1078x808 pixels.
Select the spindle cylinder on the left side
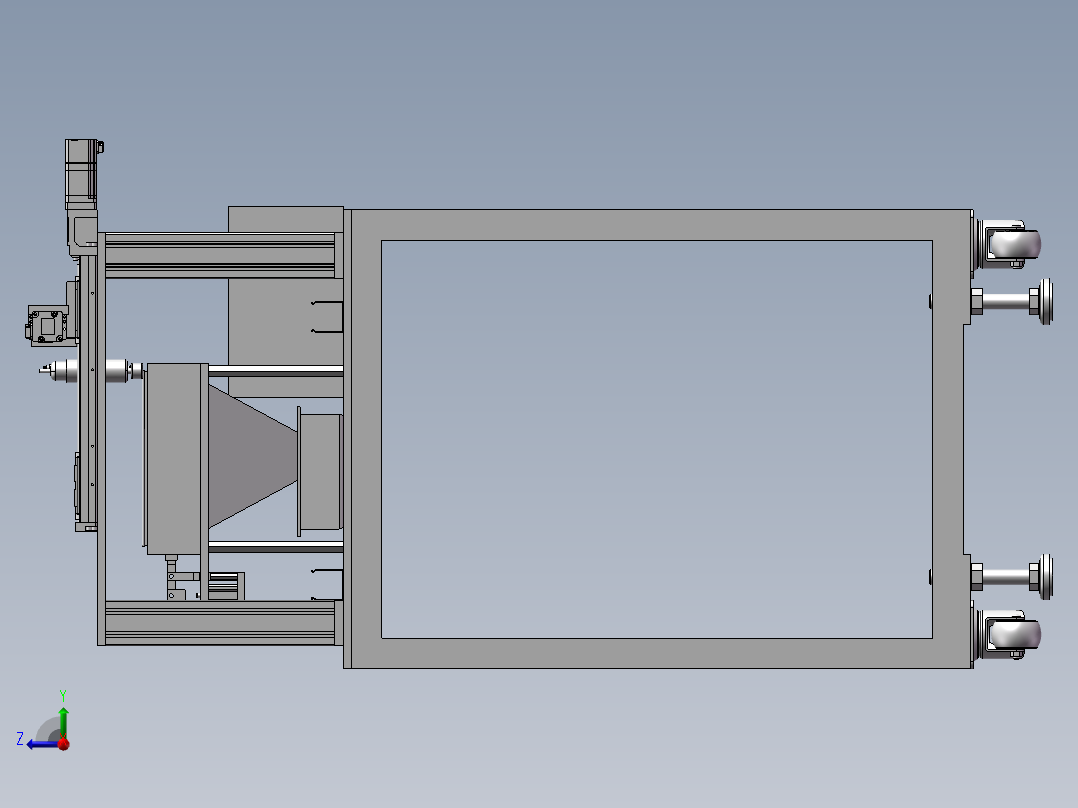(x=89, y=371)
